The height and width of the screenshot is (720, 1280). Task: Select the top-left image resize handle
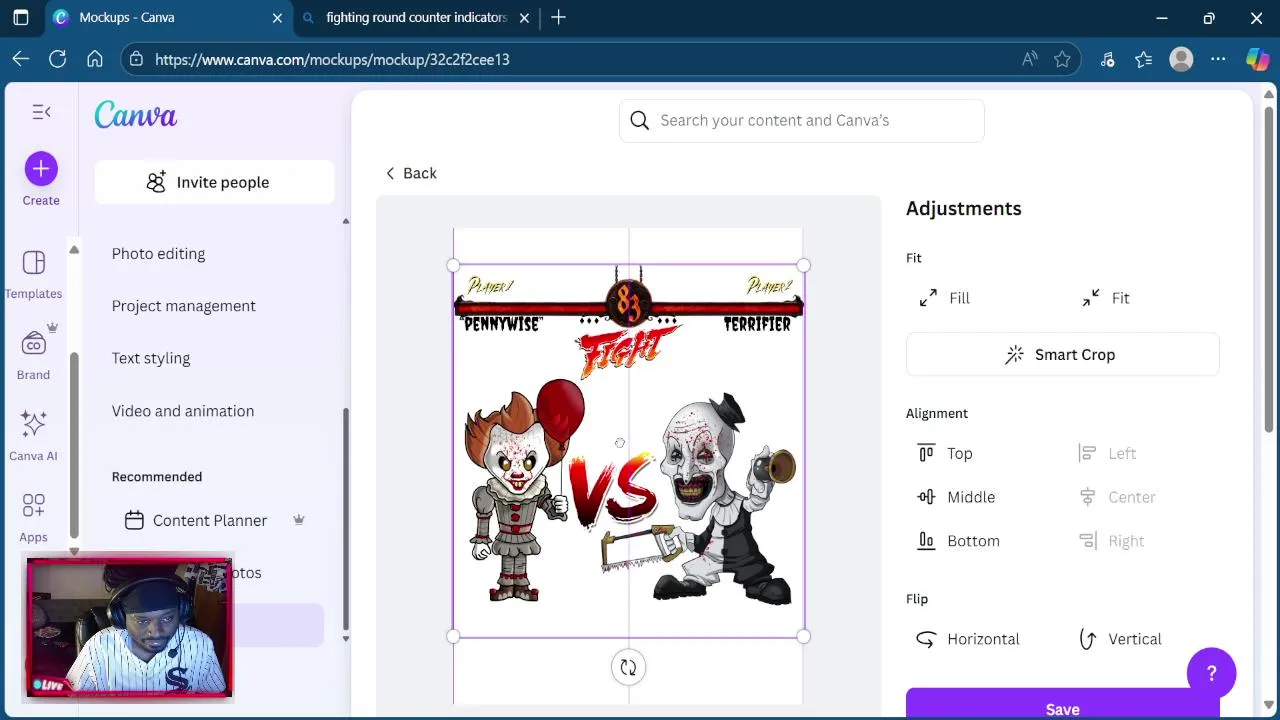454,266
